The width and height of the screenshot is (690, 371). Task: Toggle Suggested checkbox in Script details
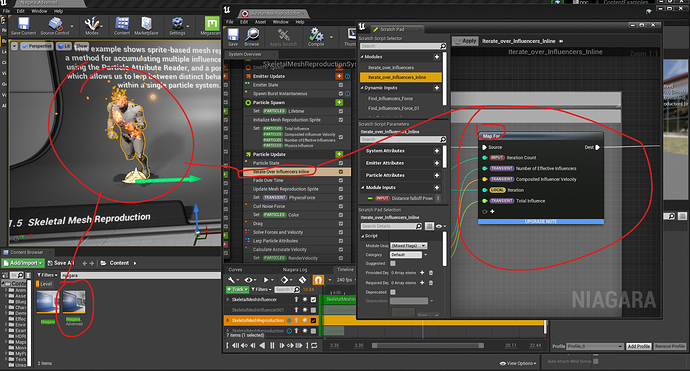click(x=393, y=264)
